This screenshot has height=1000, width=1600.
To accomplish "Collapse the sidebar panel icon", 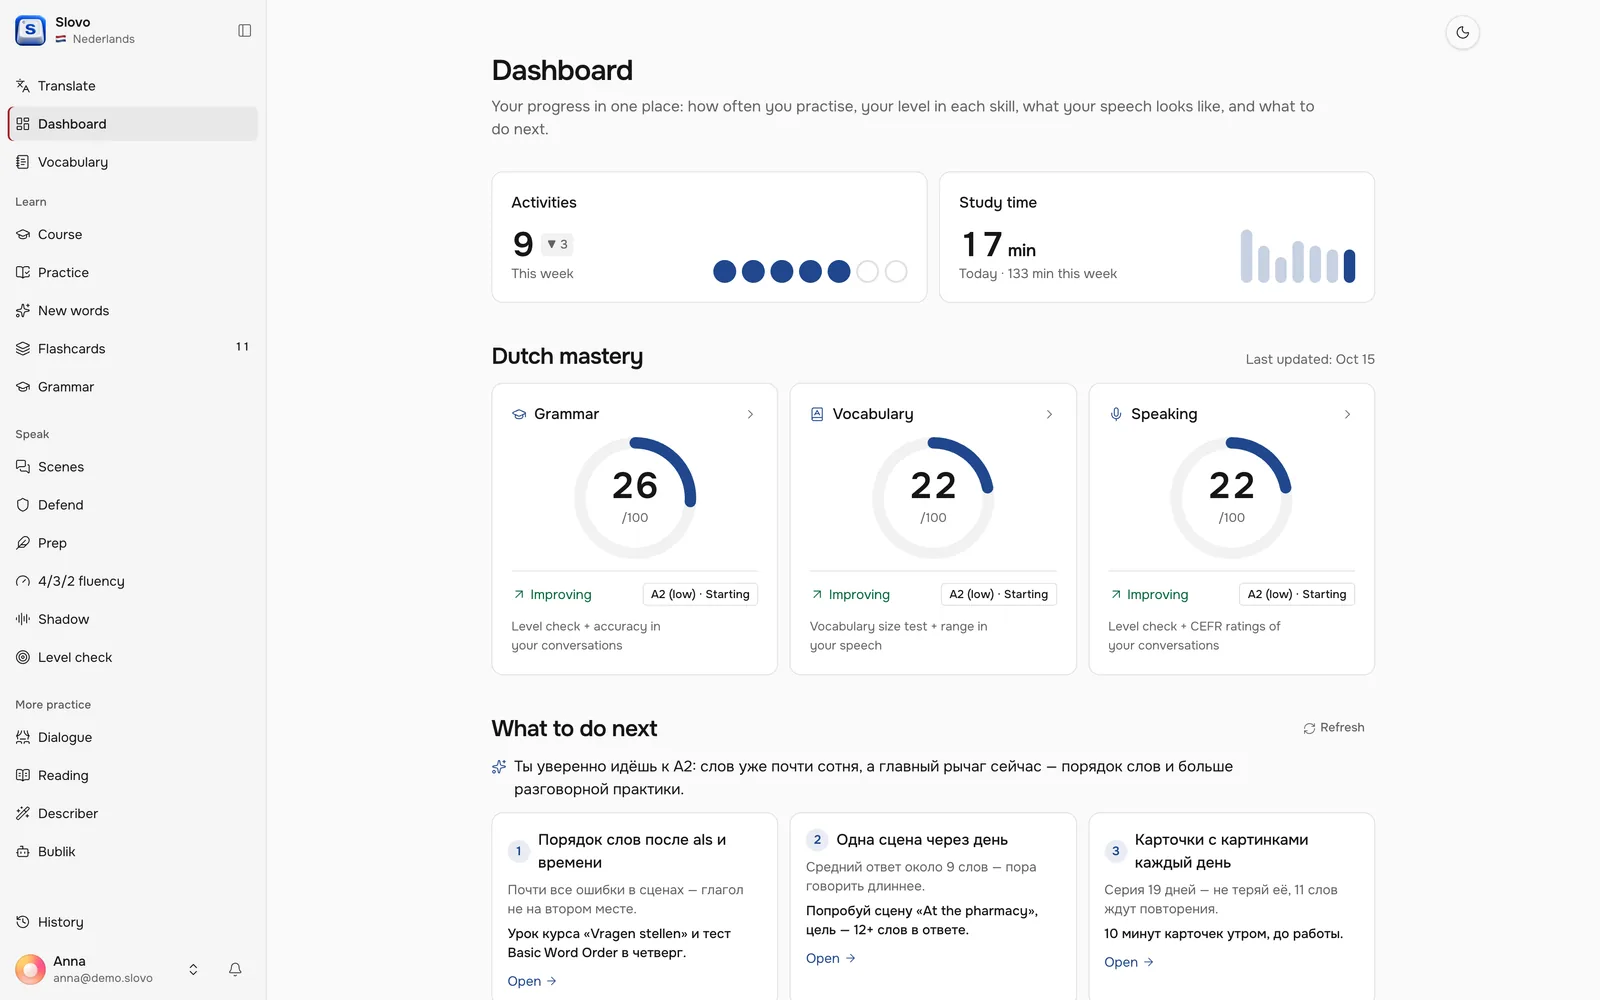I will [244, 31].
